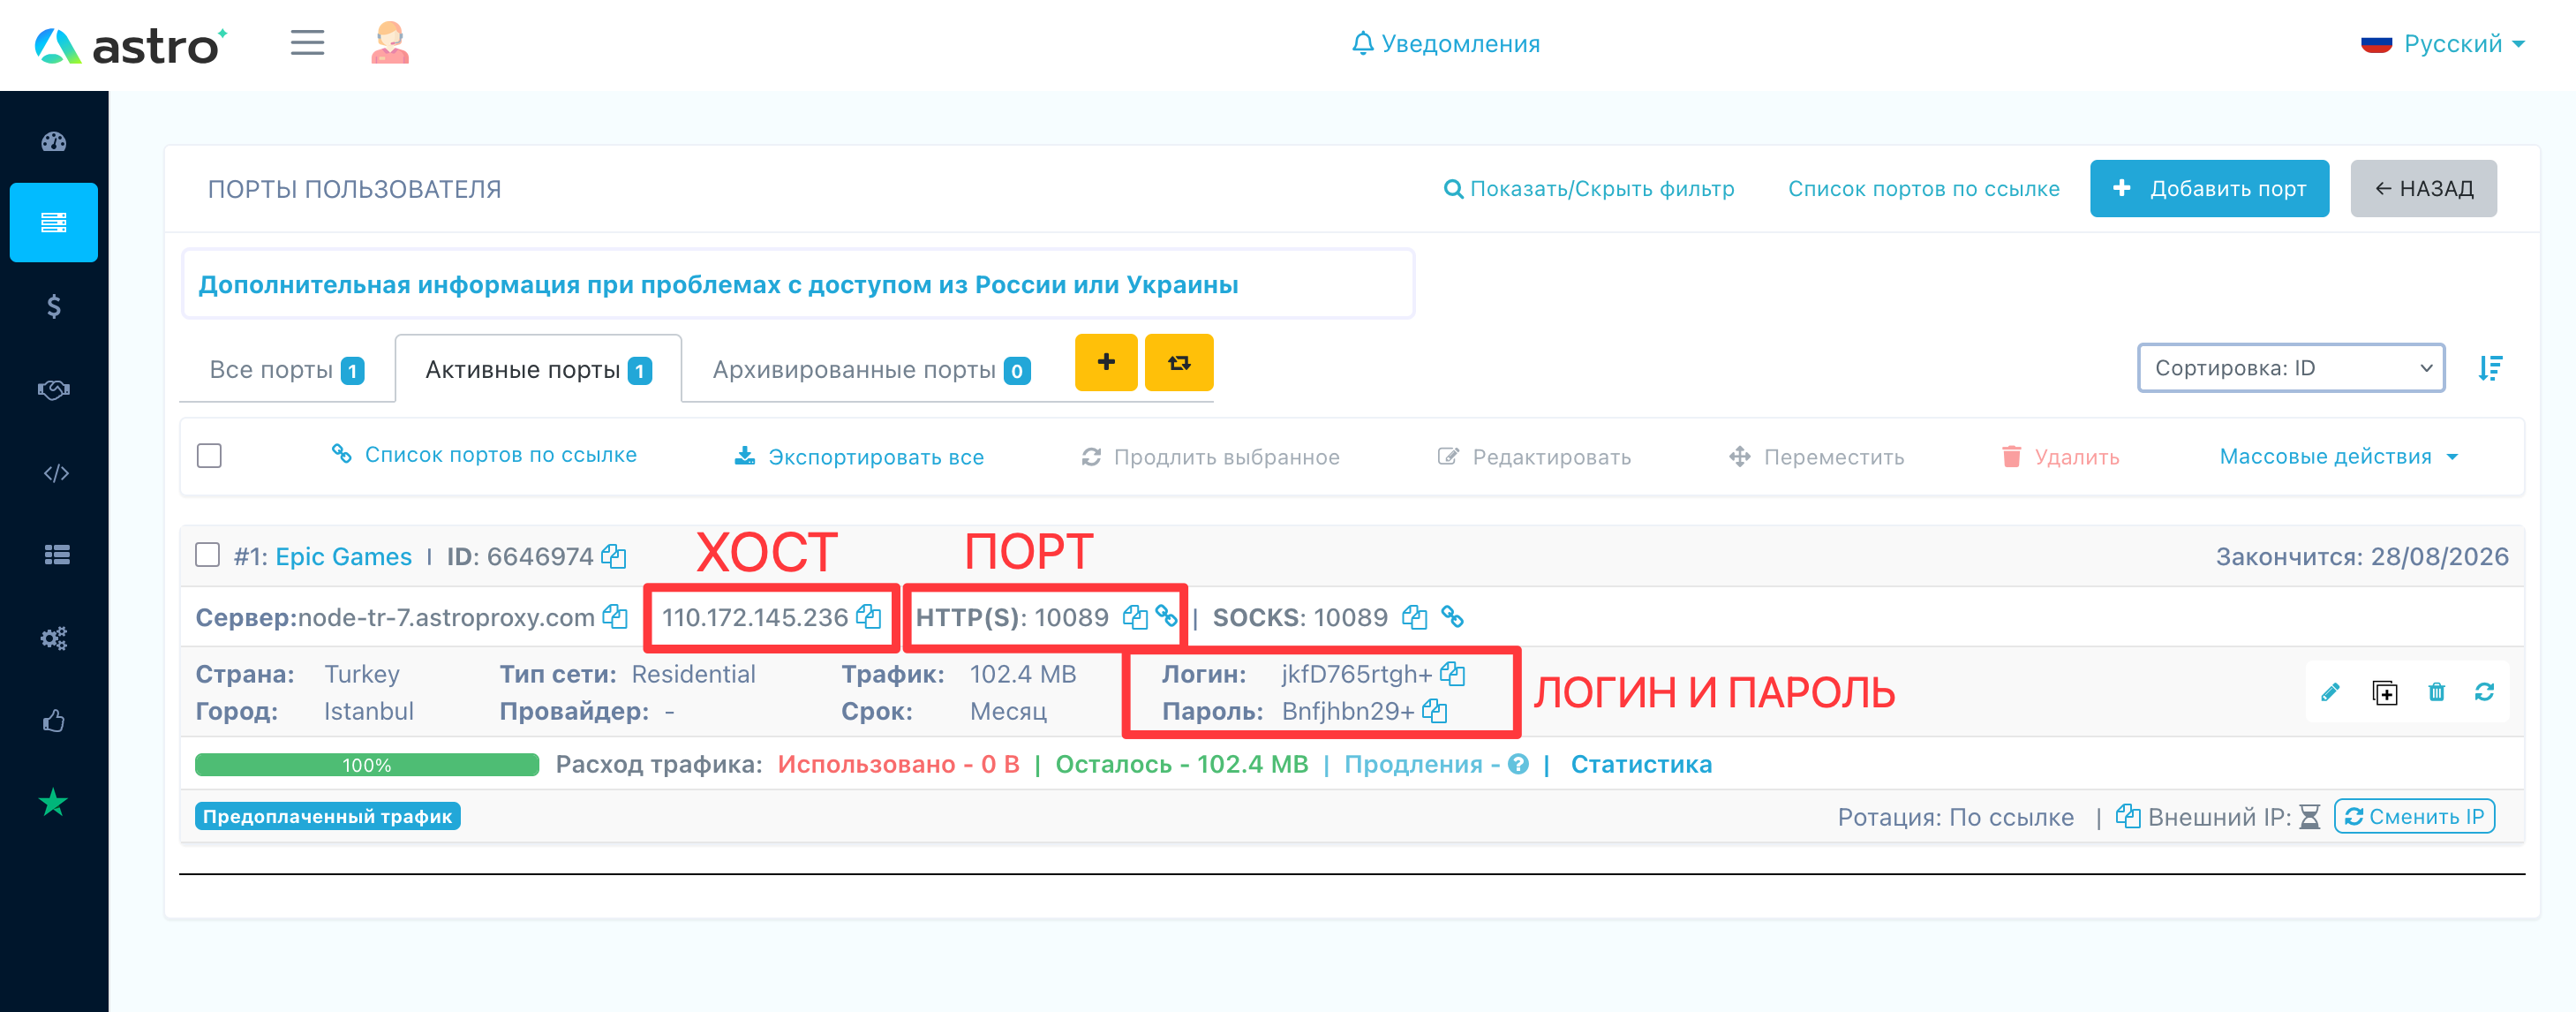This screenshot has height=1012, width=2576.
Task: Copy the IP 110.172.145.236
Action: tap(869, 617)
